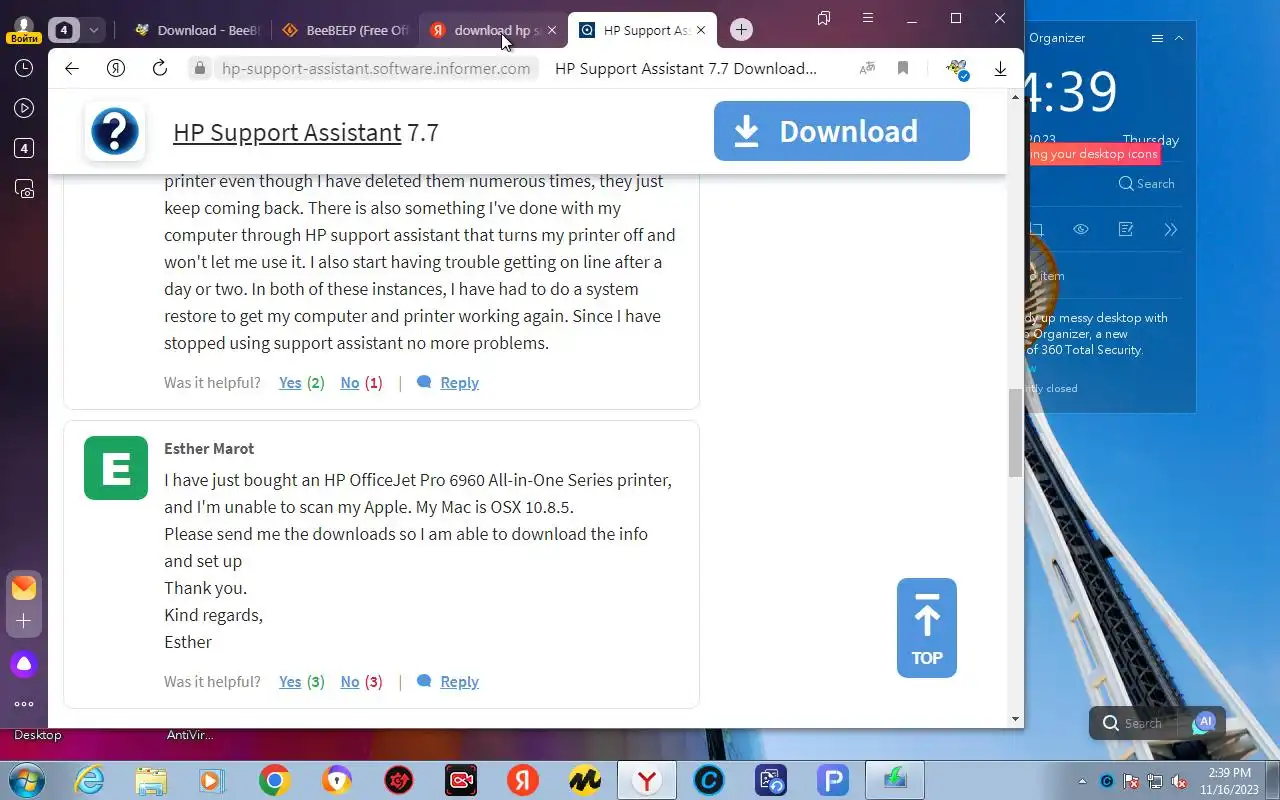
Task: Launch Internet Explorer from taskbar
Action: pyautogui.click(x=90, y=780)
